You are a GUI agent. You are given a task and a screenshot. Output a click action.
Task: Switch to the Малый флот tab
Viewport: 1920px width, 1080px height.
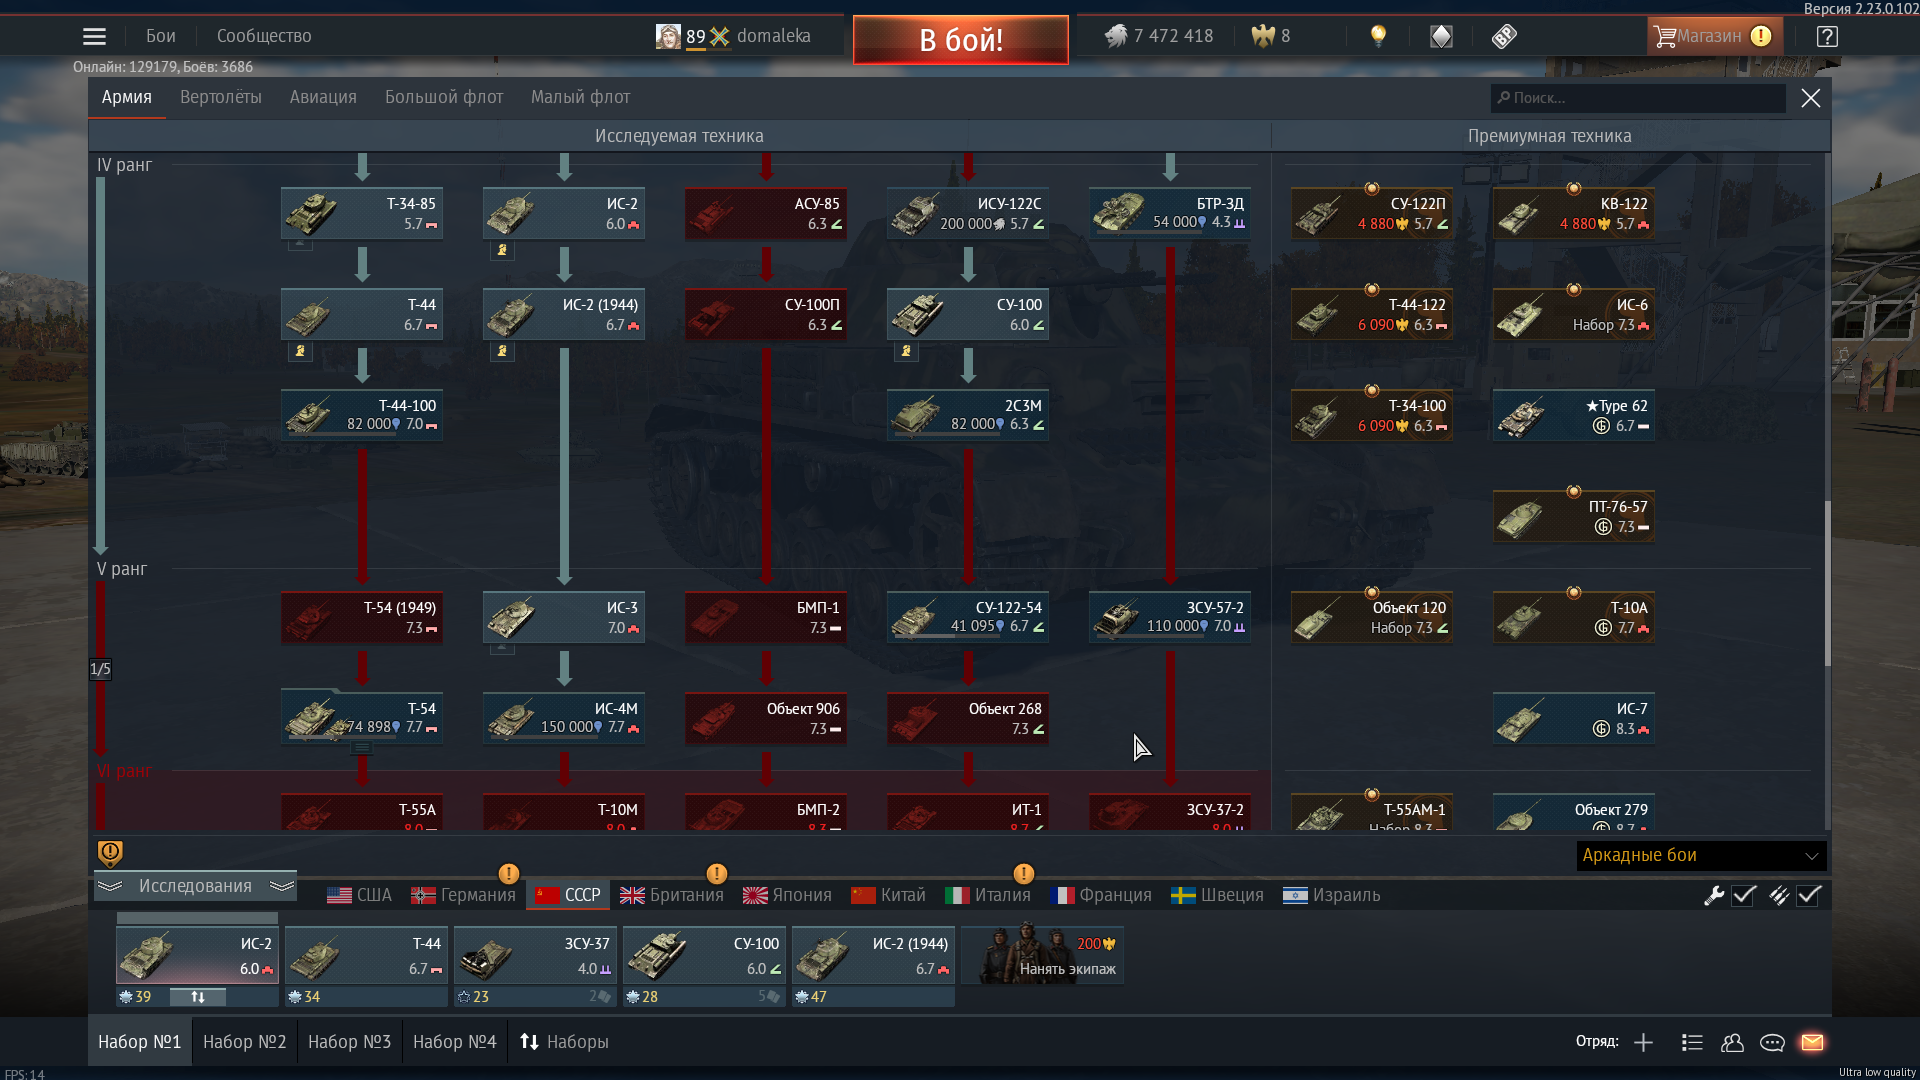580,97
